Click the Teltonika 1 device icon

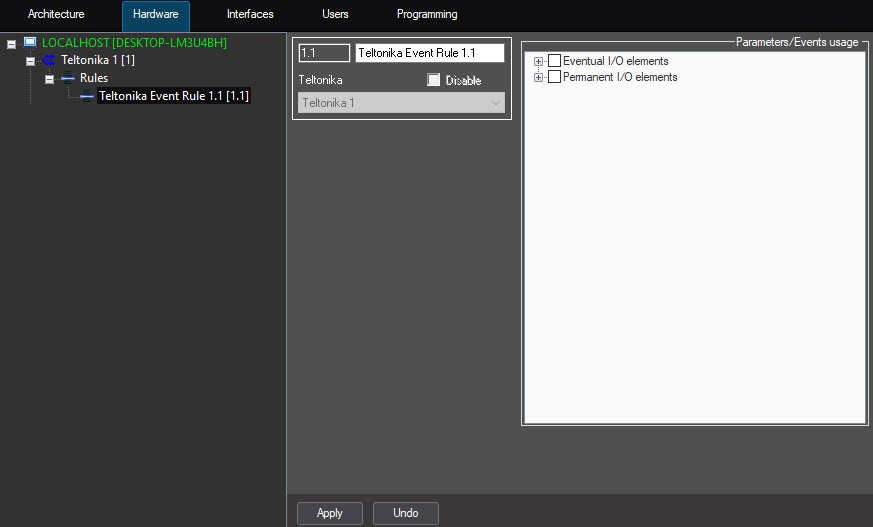point(49,60)
